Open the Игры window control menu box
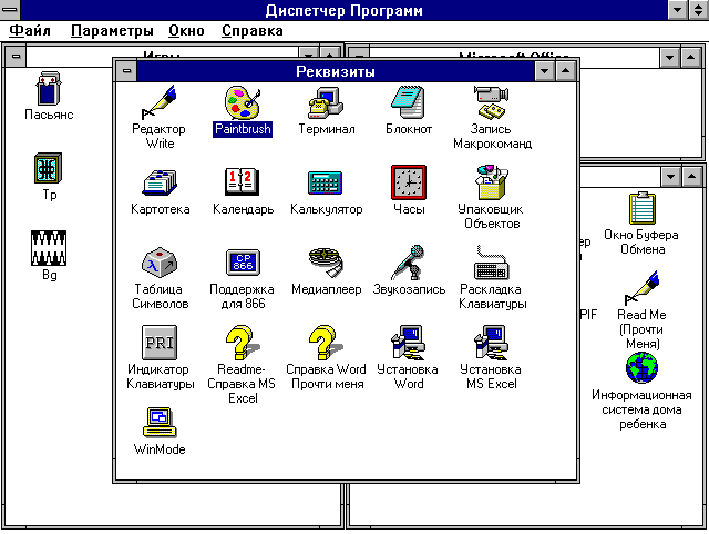709x534 pixels. (x=16, y=57)
